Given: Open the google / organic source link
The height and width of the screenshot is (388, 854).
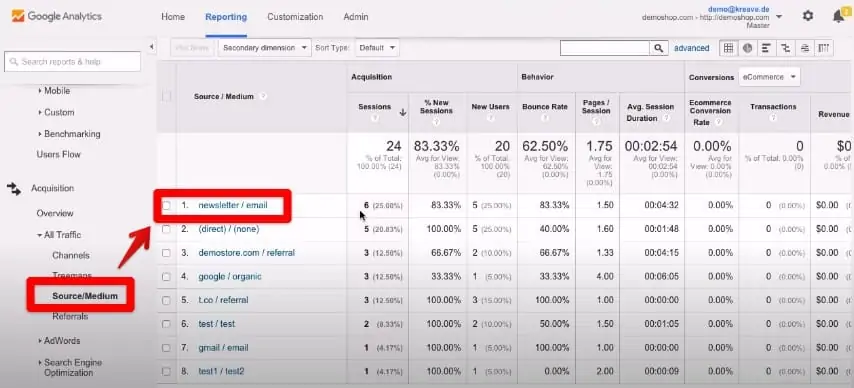Looking at the screenshot, I should pyautogui.click(x=230, y=277).
